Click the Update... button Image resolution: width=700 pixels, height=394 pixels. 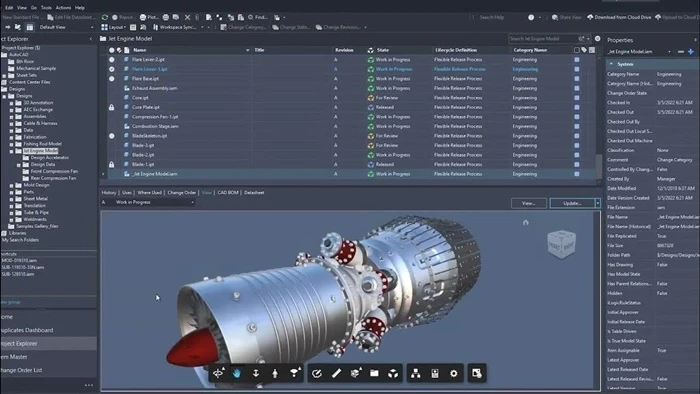[x=572, y=203]
